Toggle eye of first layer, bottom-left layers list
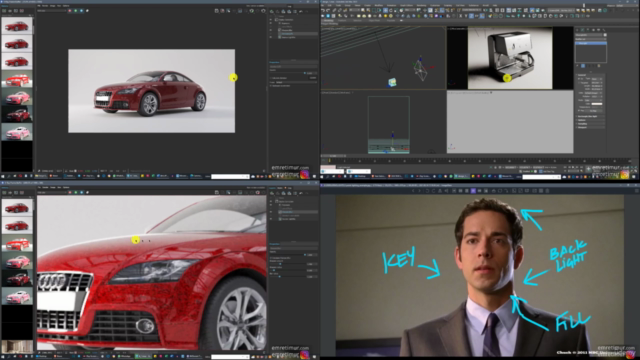 click(271, 202)
